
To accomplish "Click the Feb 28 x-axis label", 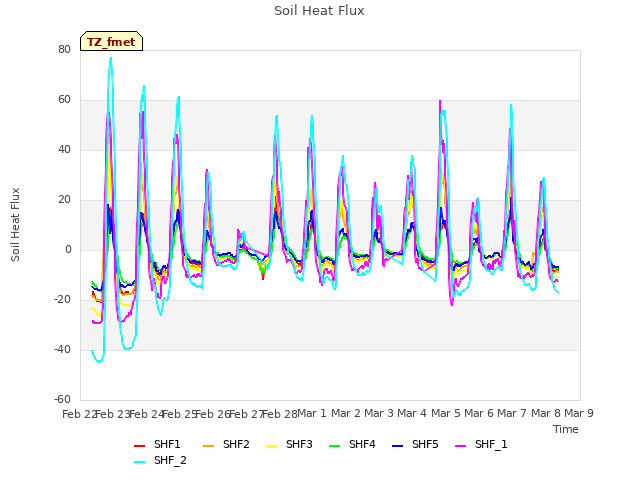I will click(280, 414).
